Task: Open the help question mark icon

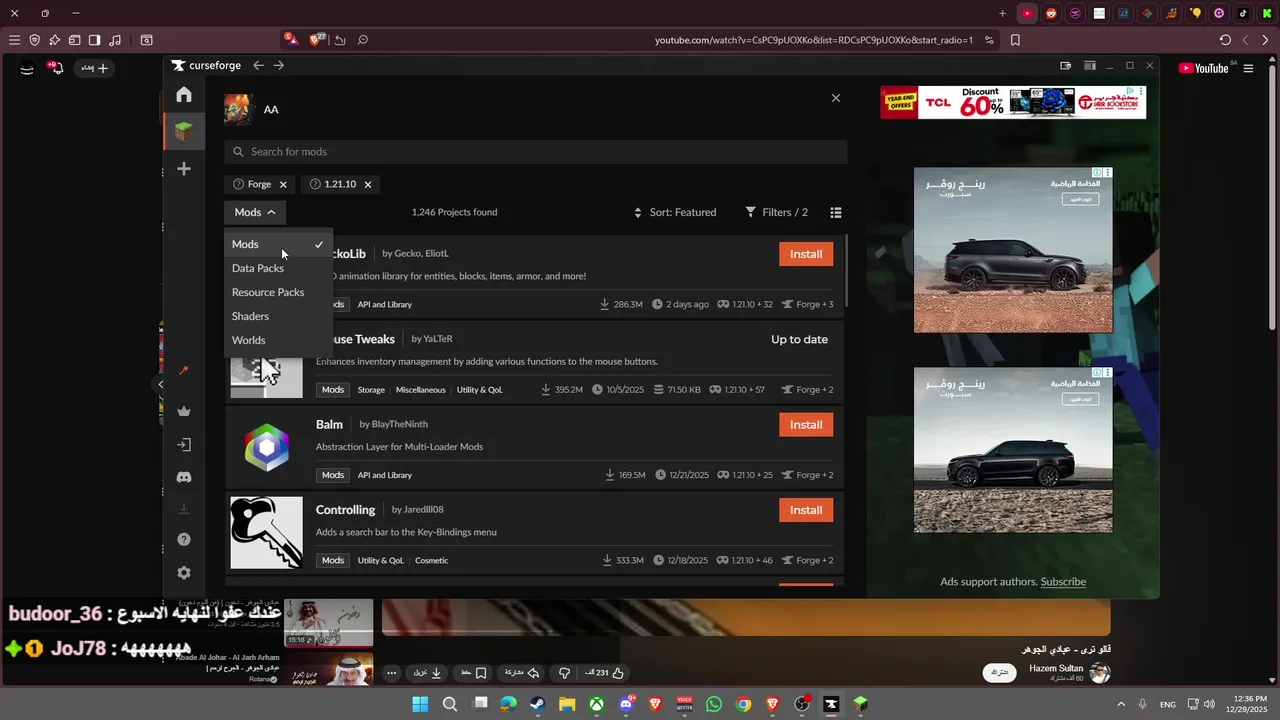Action: click(x=184, y=540)
